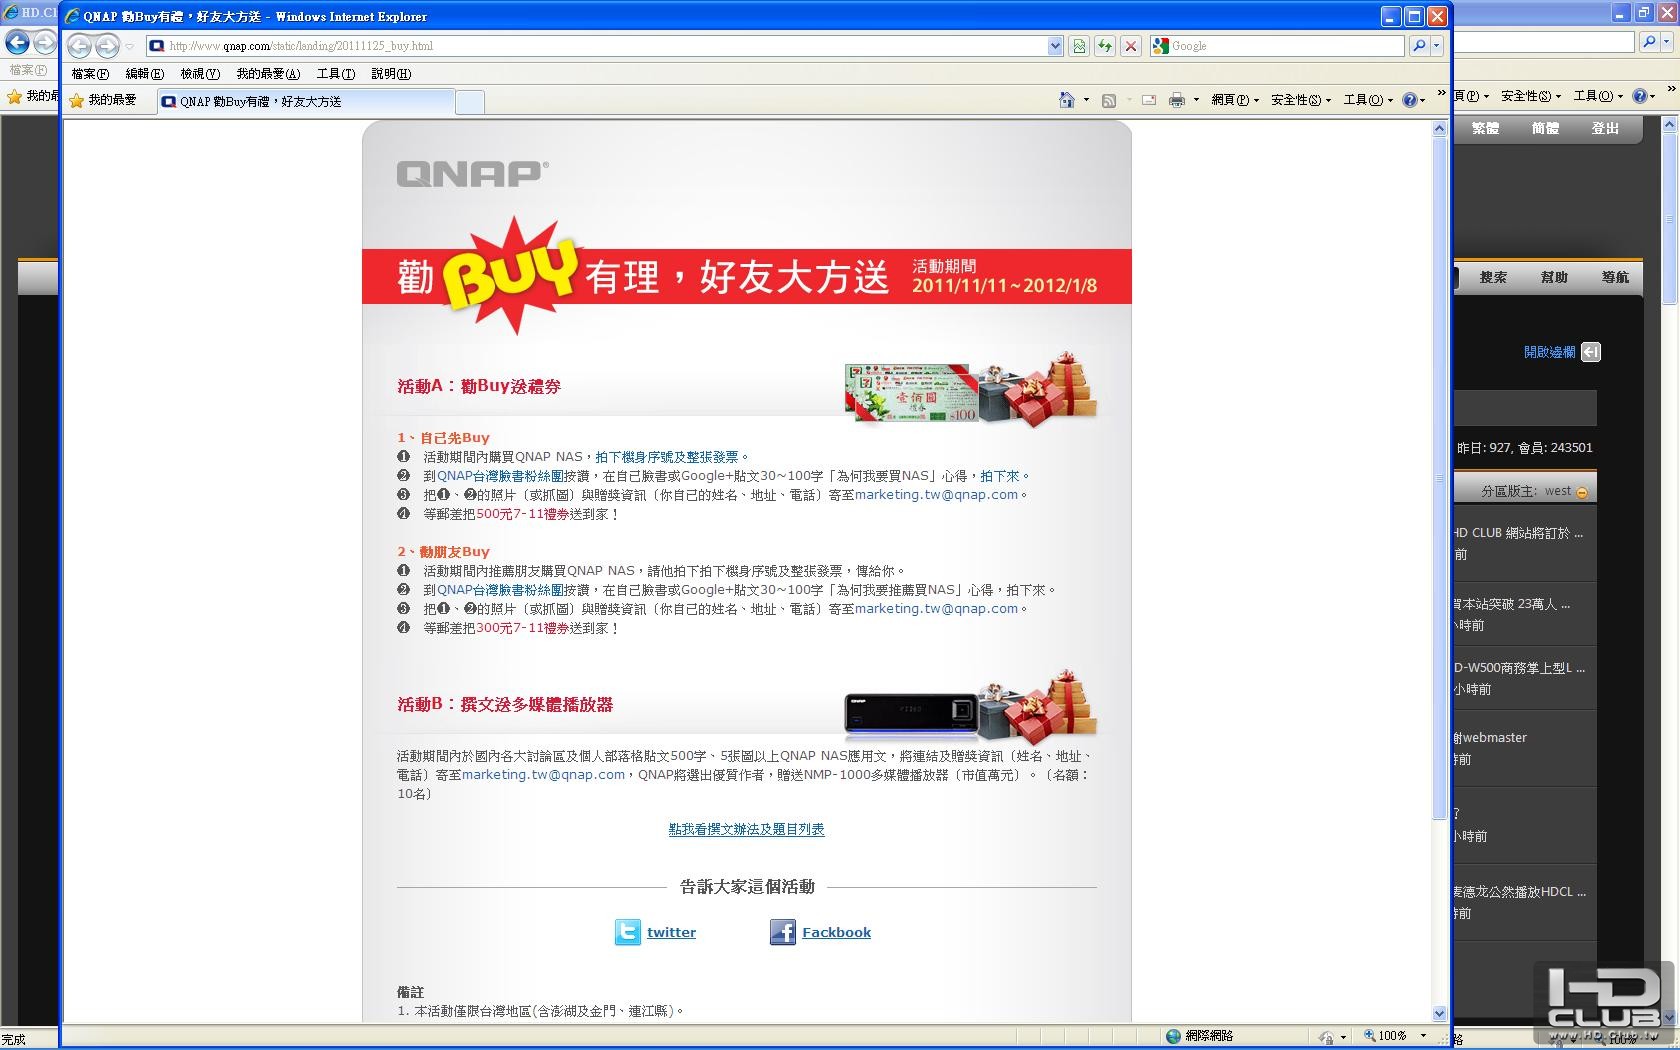The width and height of the screenshot is (1680, 1050).
Task: Click the 點我看撰文辦法及題目列表 link
Action: click(x=747, y=829)
